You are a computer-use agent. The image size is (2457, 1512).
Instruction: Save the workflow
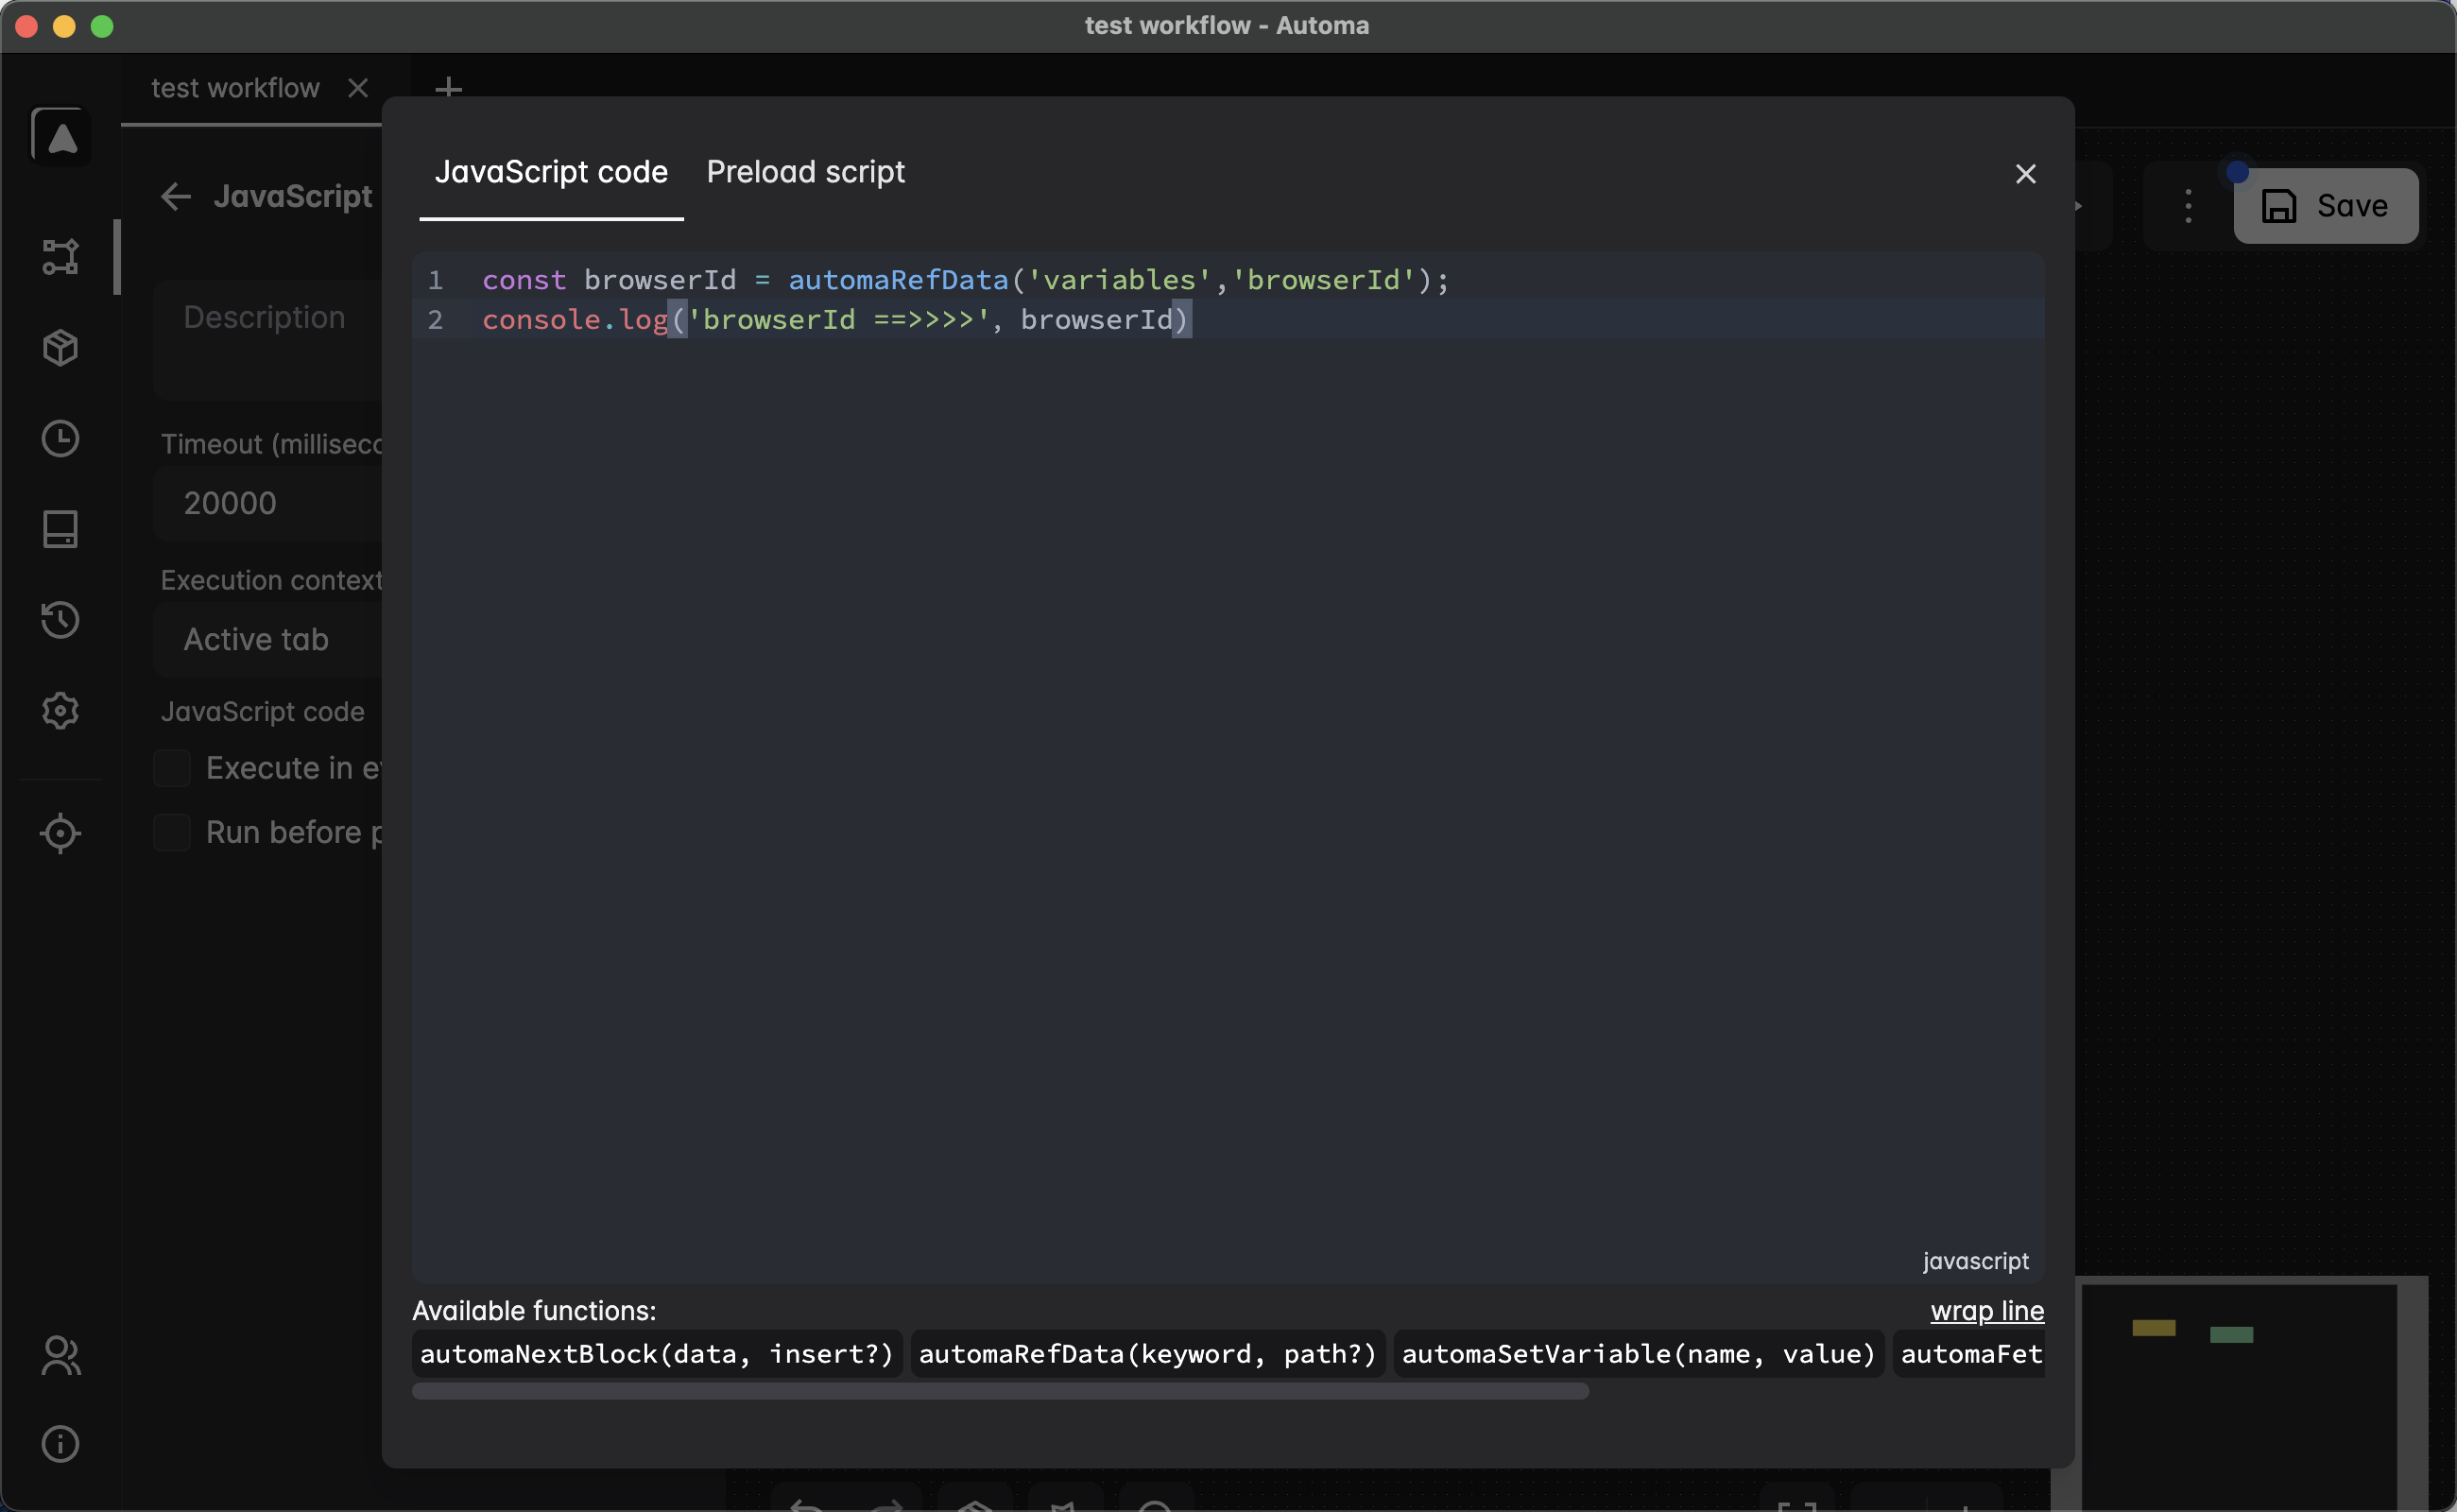tap(2326, 206)
